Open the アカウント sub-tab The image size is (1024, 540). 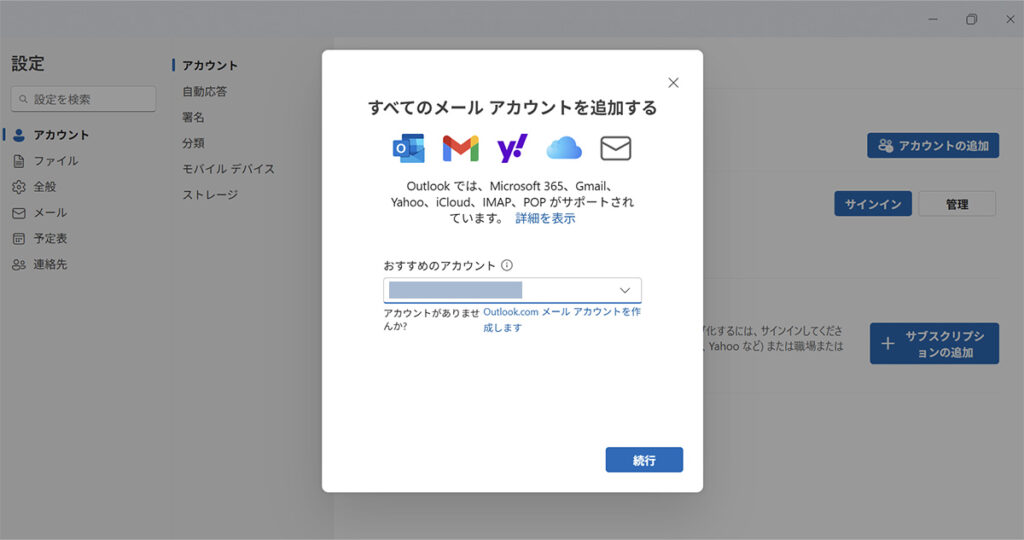210,65
